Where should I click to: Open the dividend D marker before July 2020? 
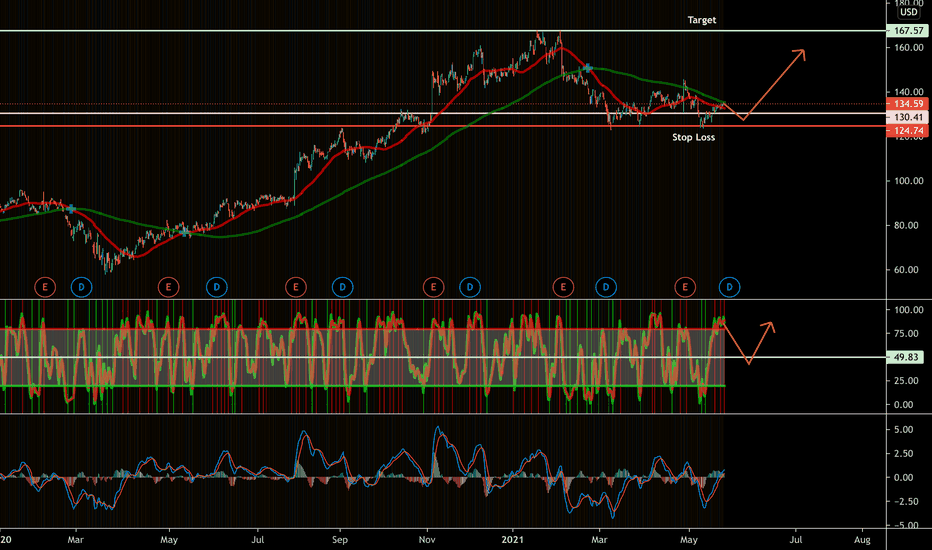pyautogui.click(x=216, y=288)
